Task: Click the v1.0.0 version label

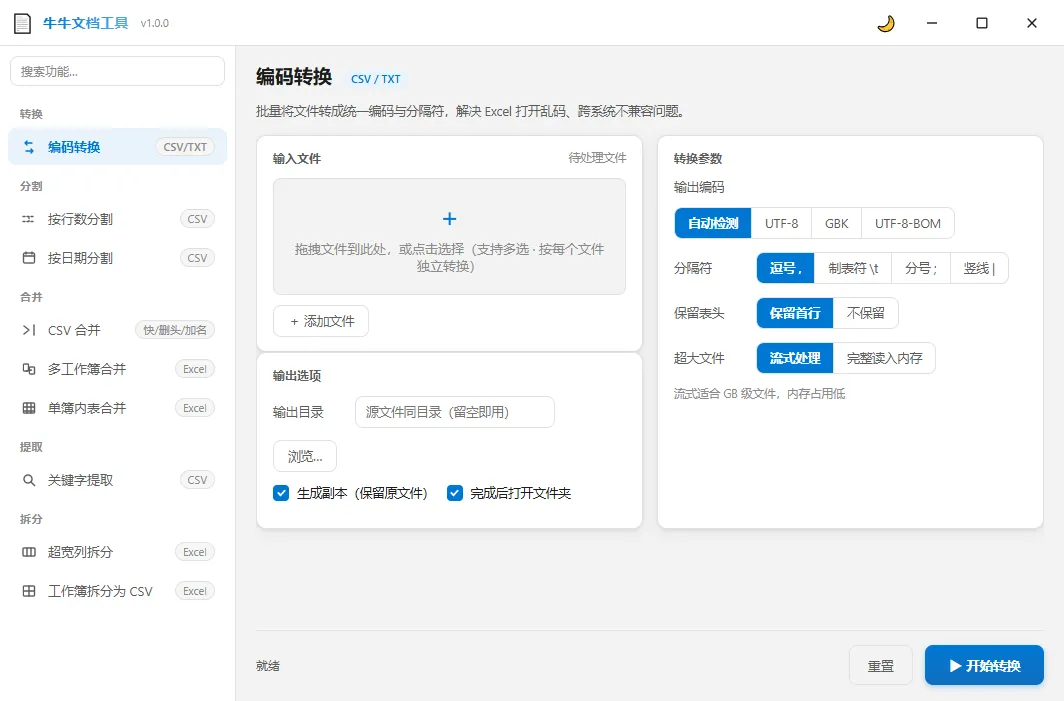Action: click(x=155, y=23)
